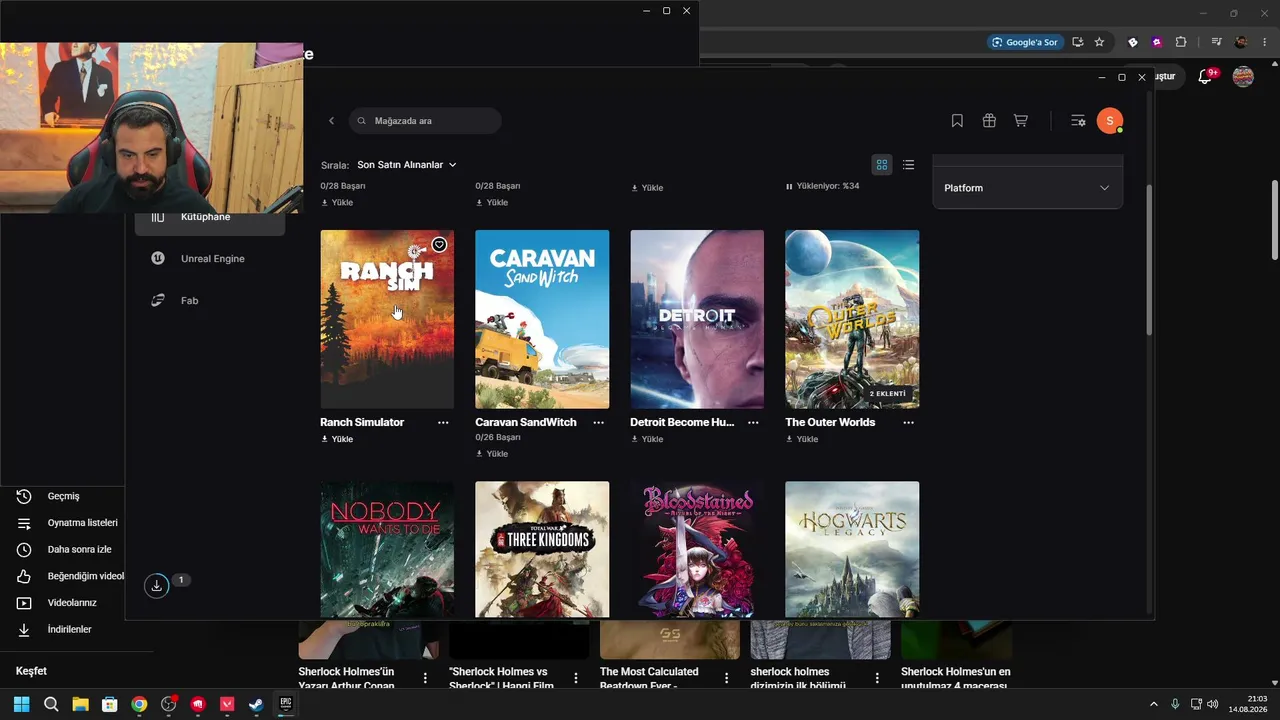Open the Epic launcher settings list icon

coord(1078,121)
